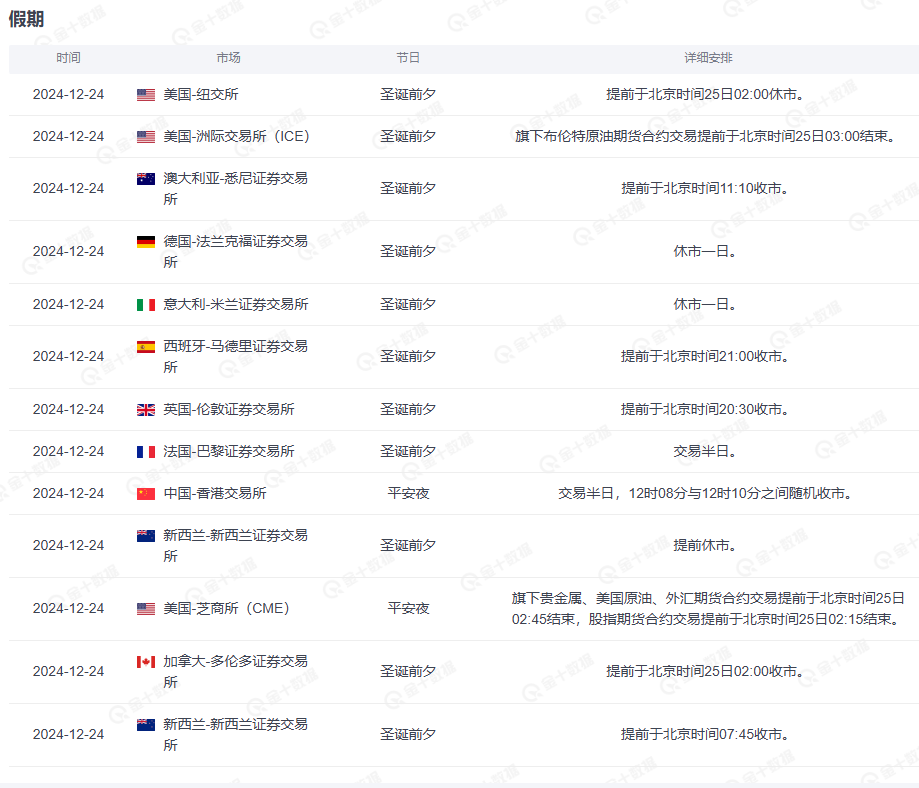Click the 平安夜 label in the 香港交易所 row
Image resolution: width=919 pixels, height=788 pixels.
coord(408,494)
